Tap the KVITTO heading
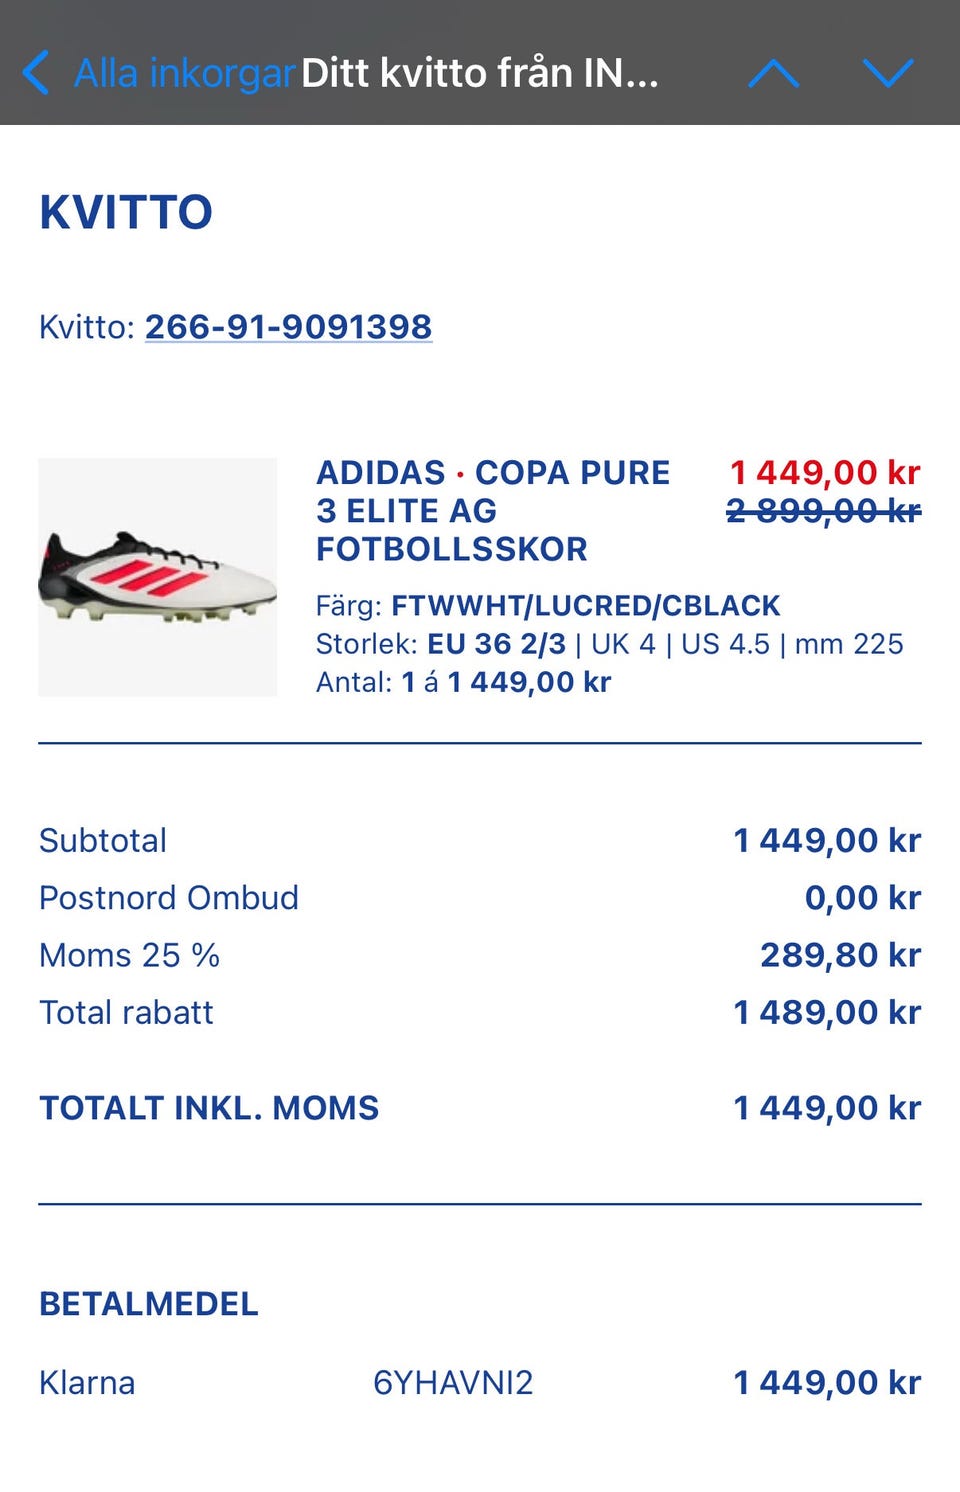Viewport: 960px width, 1492px height. [x=126, y=212]
